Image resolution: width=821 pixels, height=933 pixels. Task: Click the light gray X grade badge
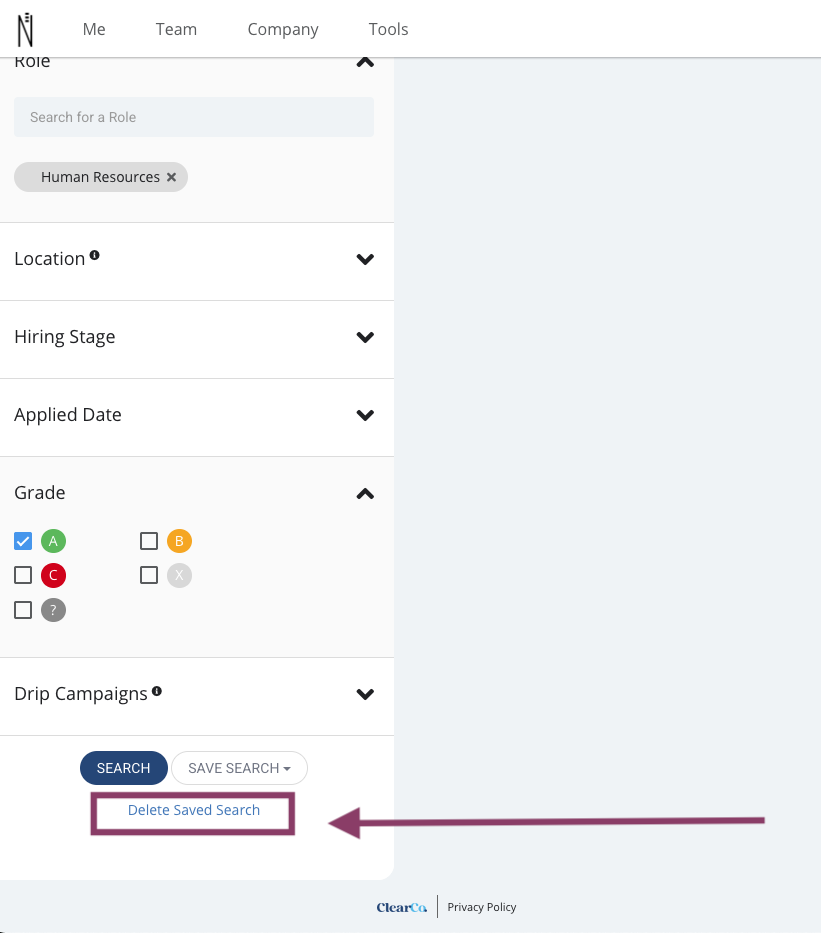[179, 575]
